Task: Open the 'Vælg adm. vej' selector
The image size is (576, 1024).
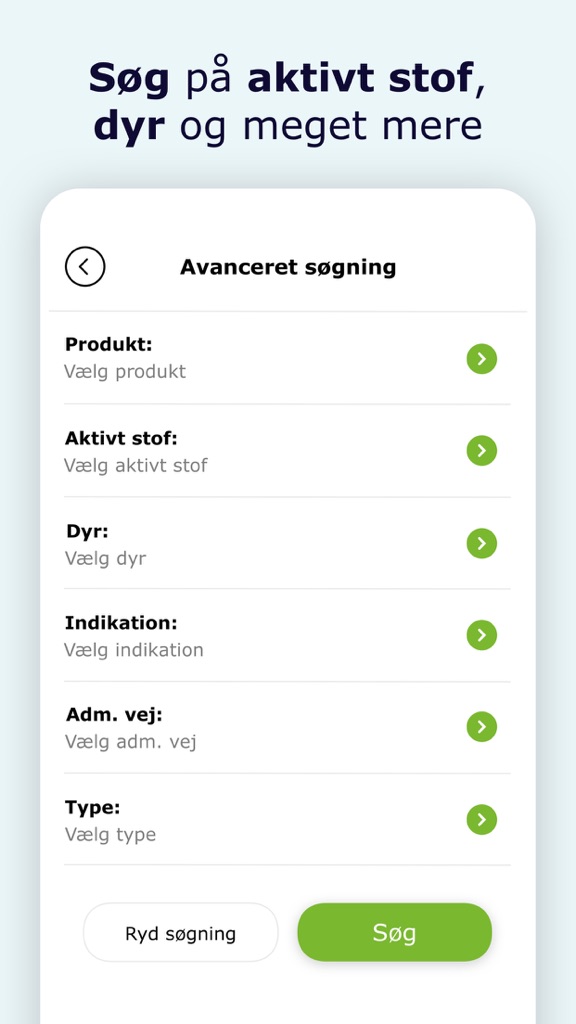Action: click(287, 728)
